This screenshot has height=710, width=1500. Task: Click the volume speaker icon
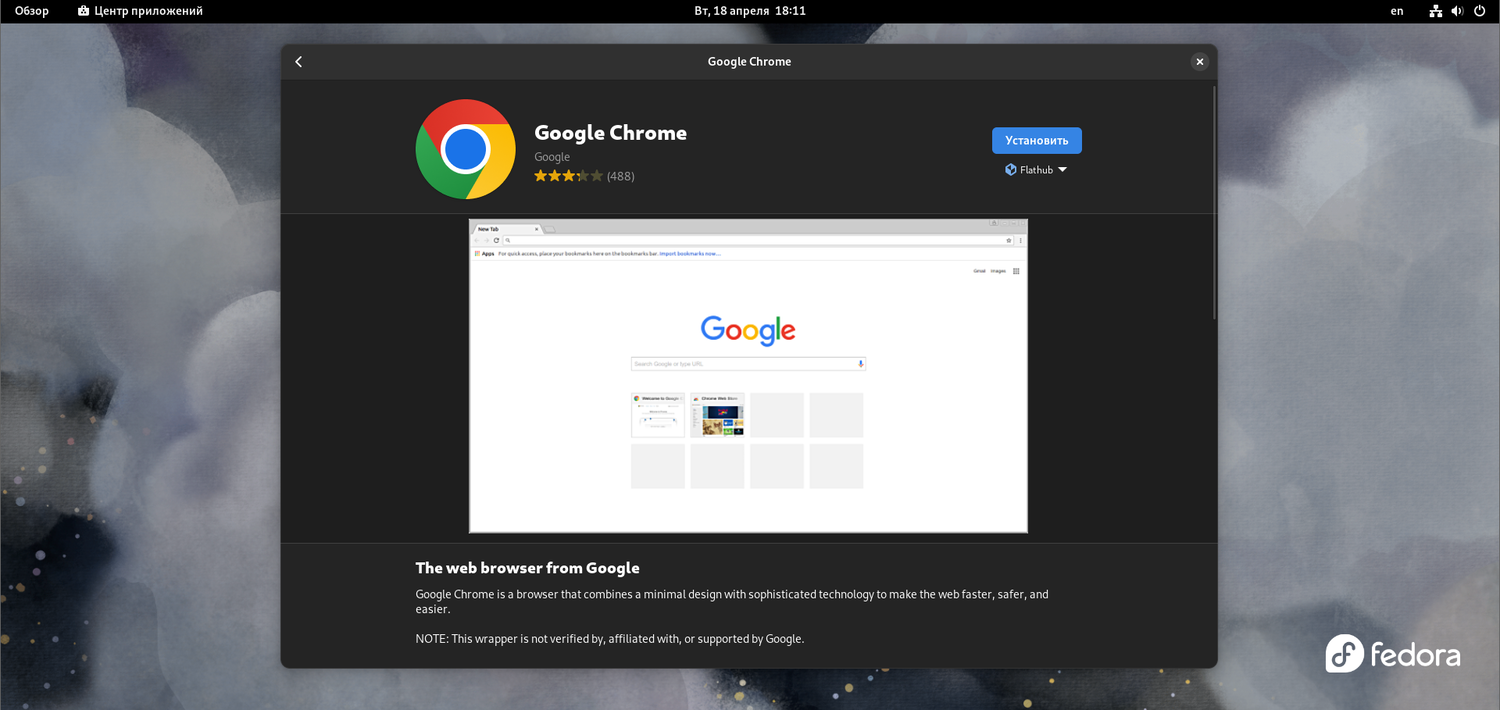pos(1457,11)
